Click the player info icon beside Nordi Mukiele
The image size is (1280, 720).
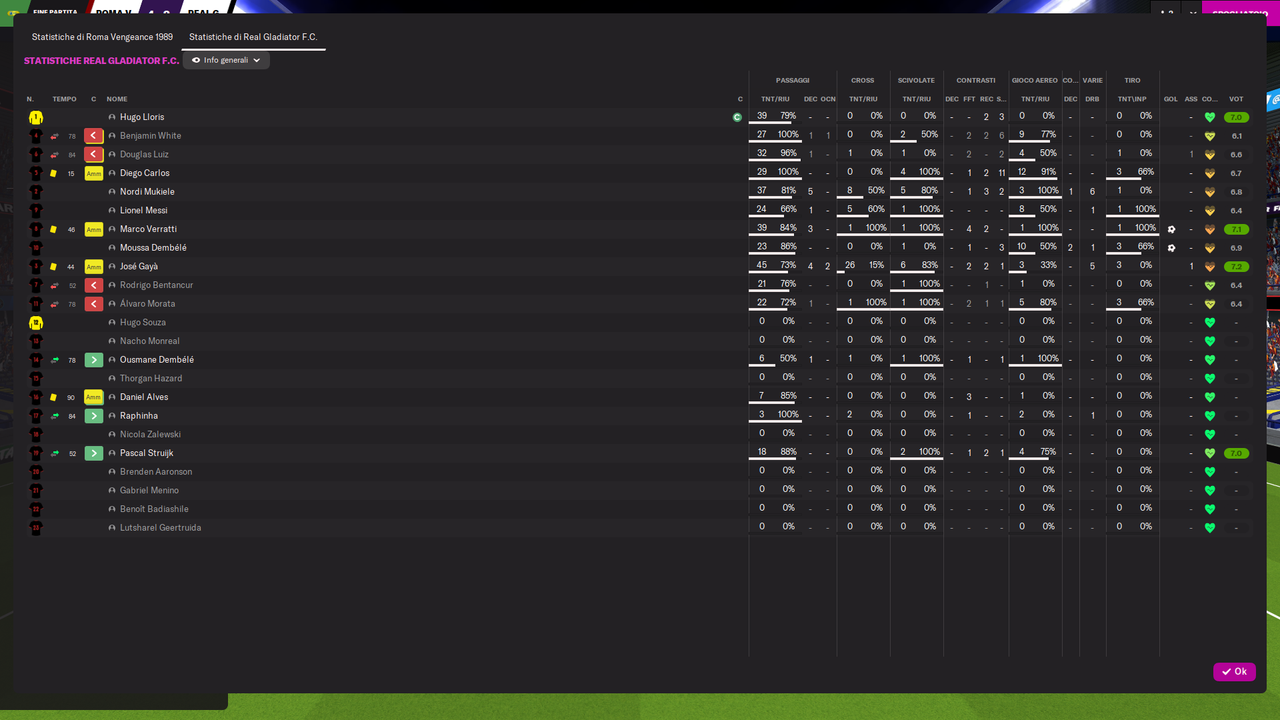point(112,192)
